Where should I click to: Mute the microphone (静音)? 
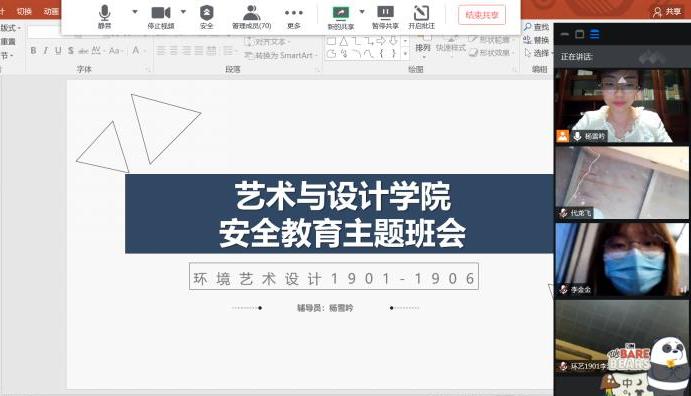104,17
